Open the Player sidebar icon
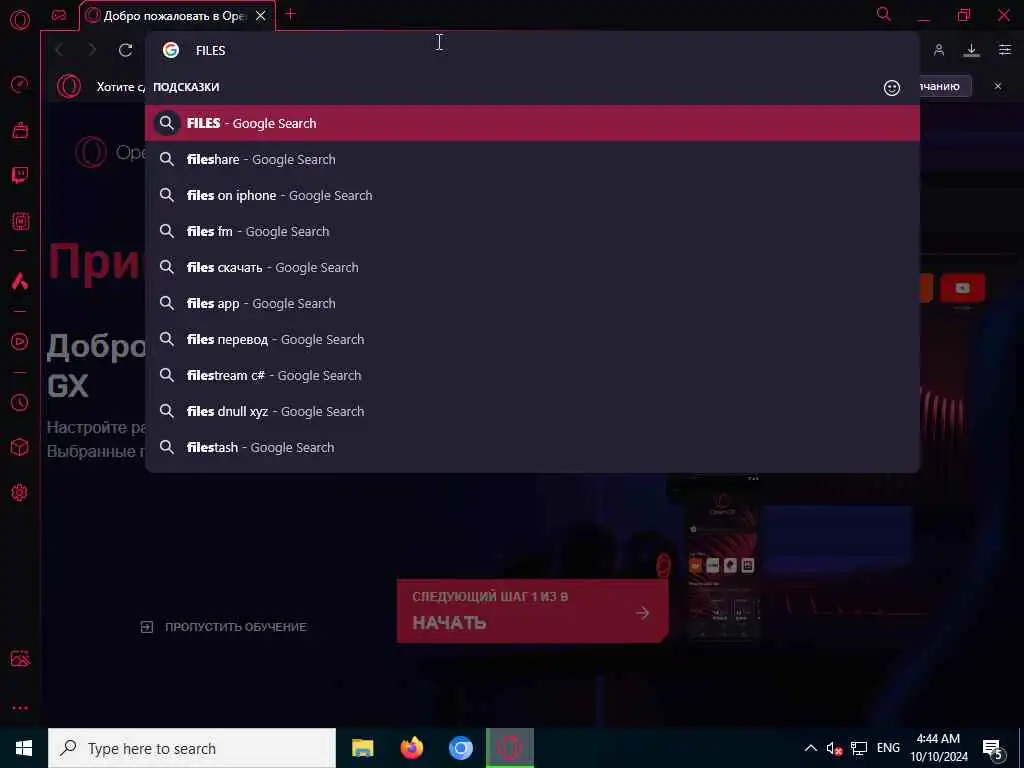Viewport: 1024px width, 768px height. pyautogui.click(x=20, y=342)
